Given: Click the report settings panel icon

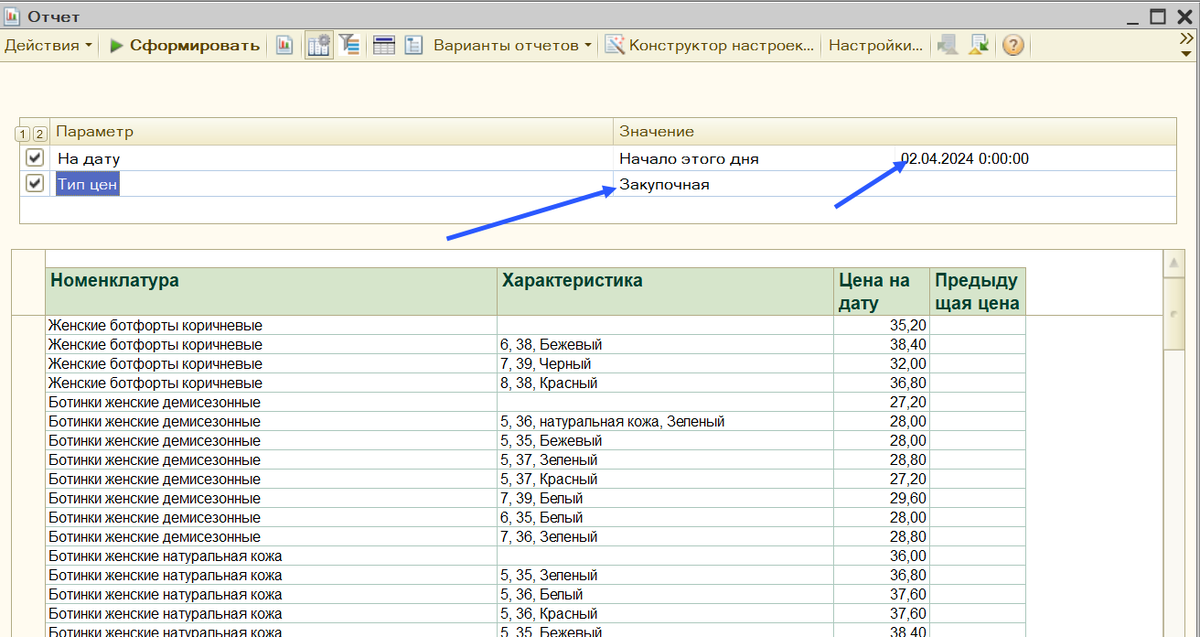Looking at the screenshot, I should (x=318, y=45).
